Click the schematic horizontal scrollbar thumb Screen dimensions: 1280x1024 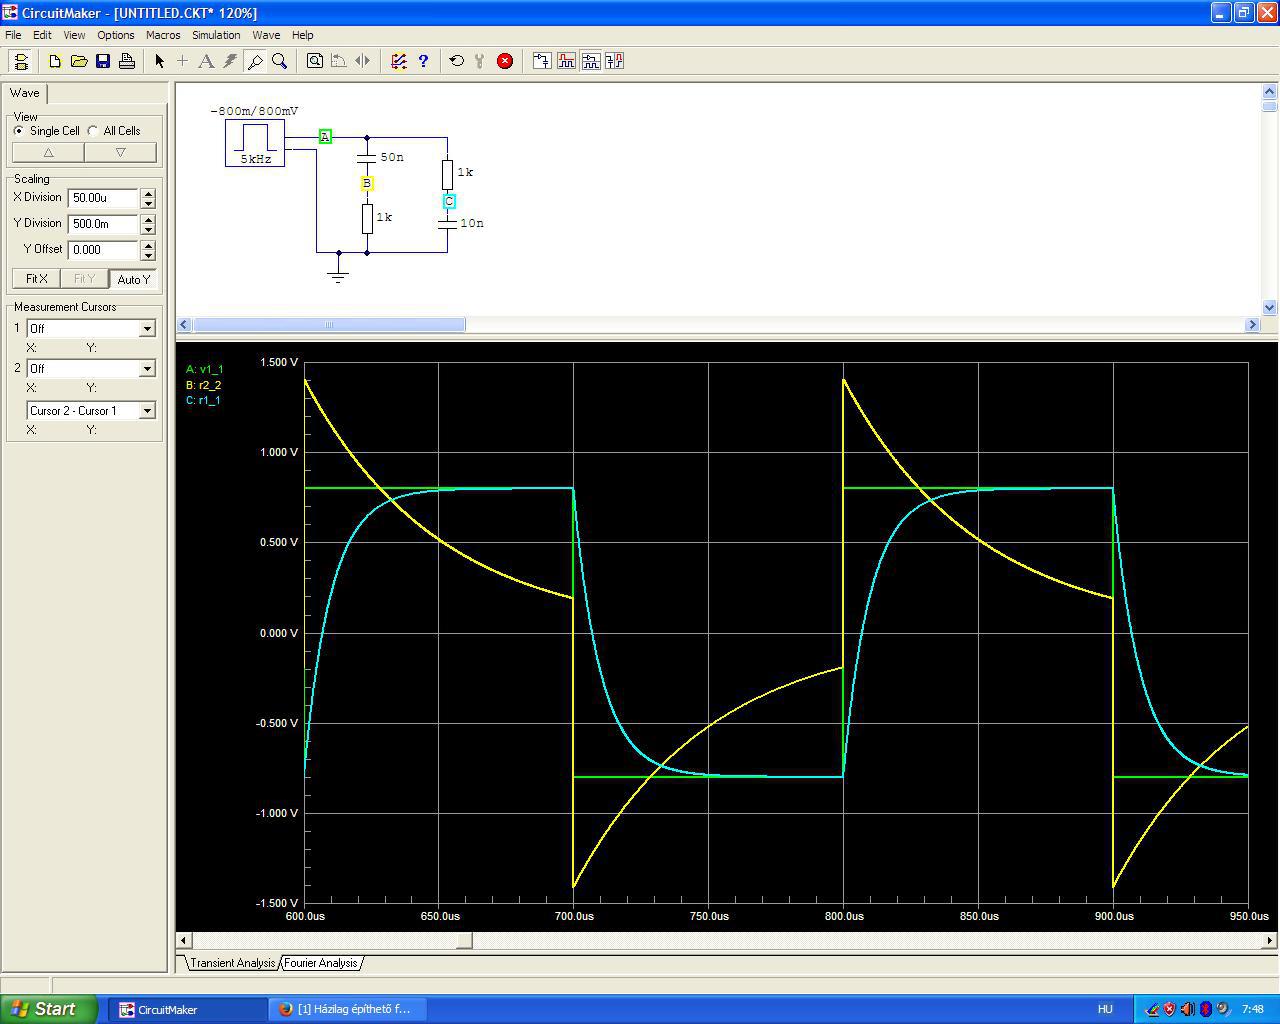tap(329, 324)
